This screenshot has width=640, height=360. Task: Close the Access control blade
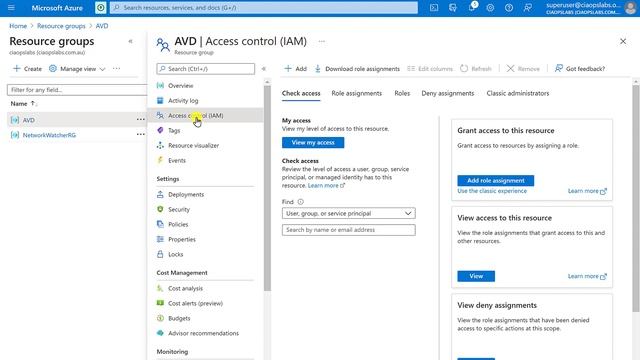click(623, 41)
